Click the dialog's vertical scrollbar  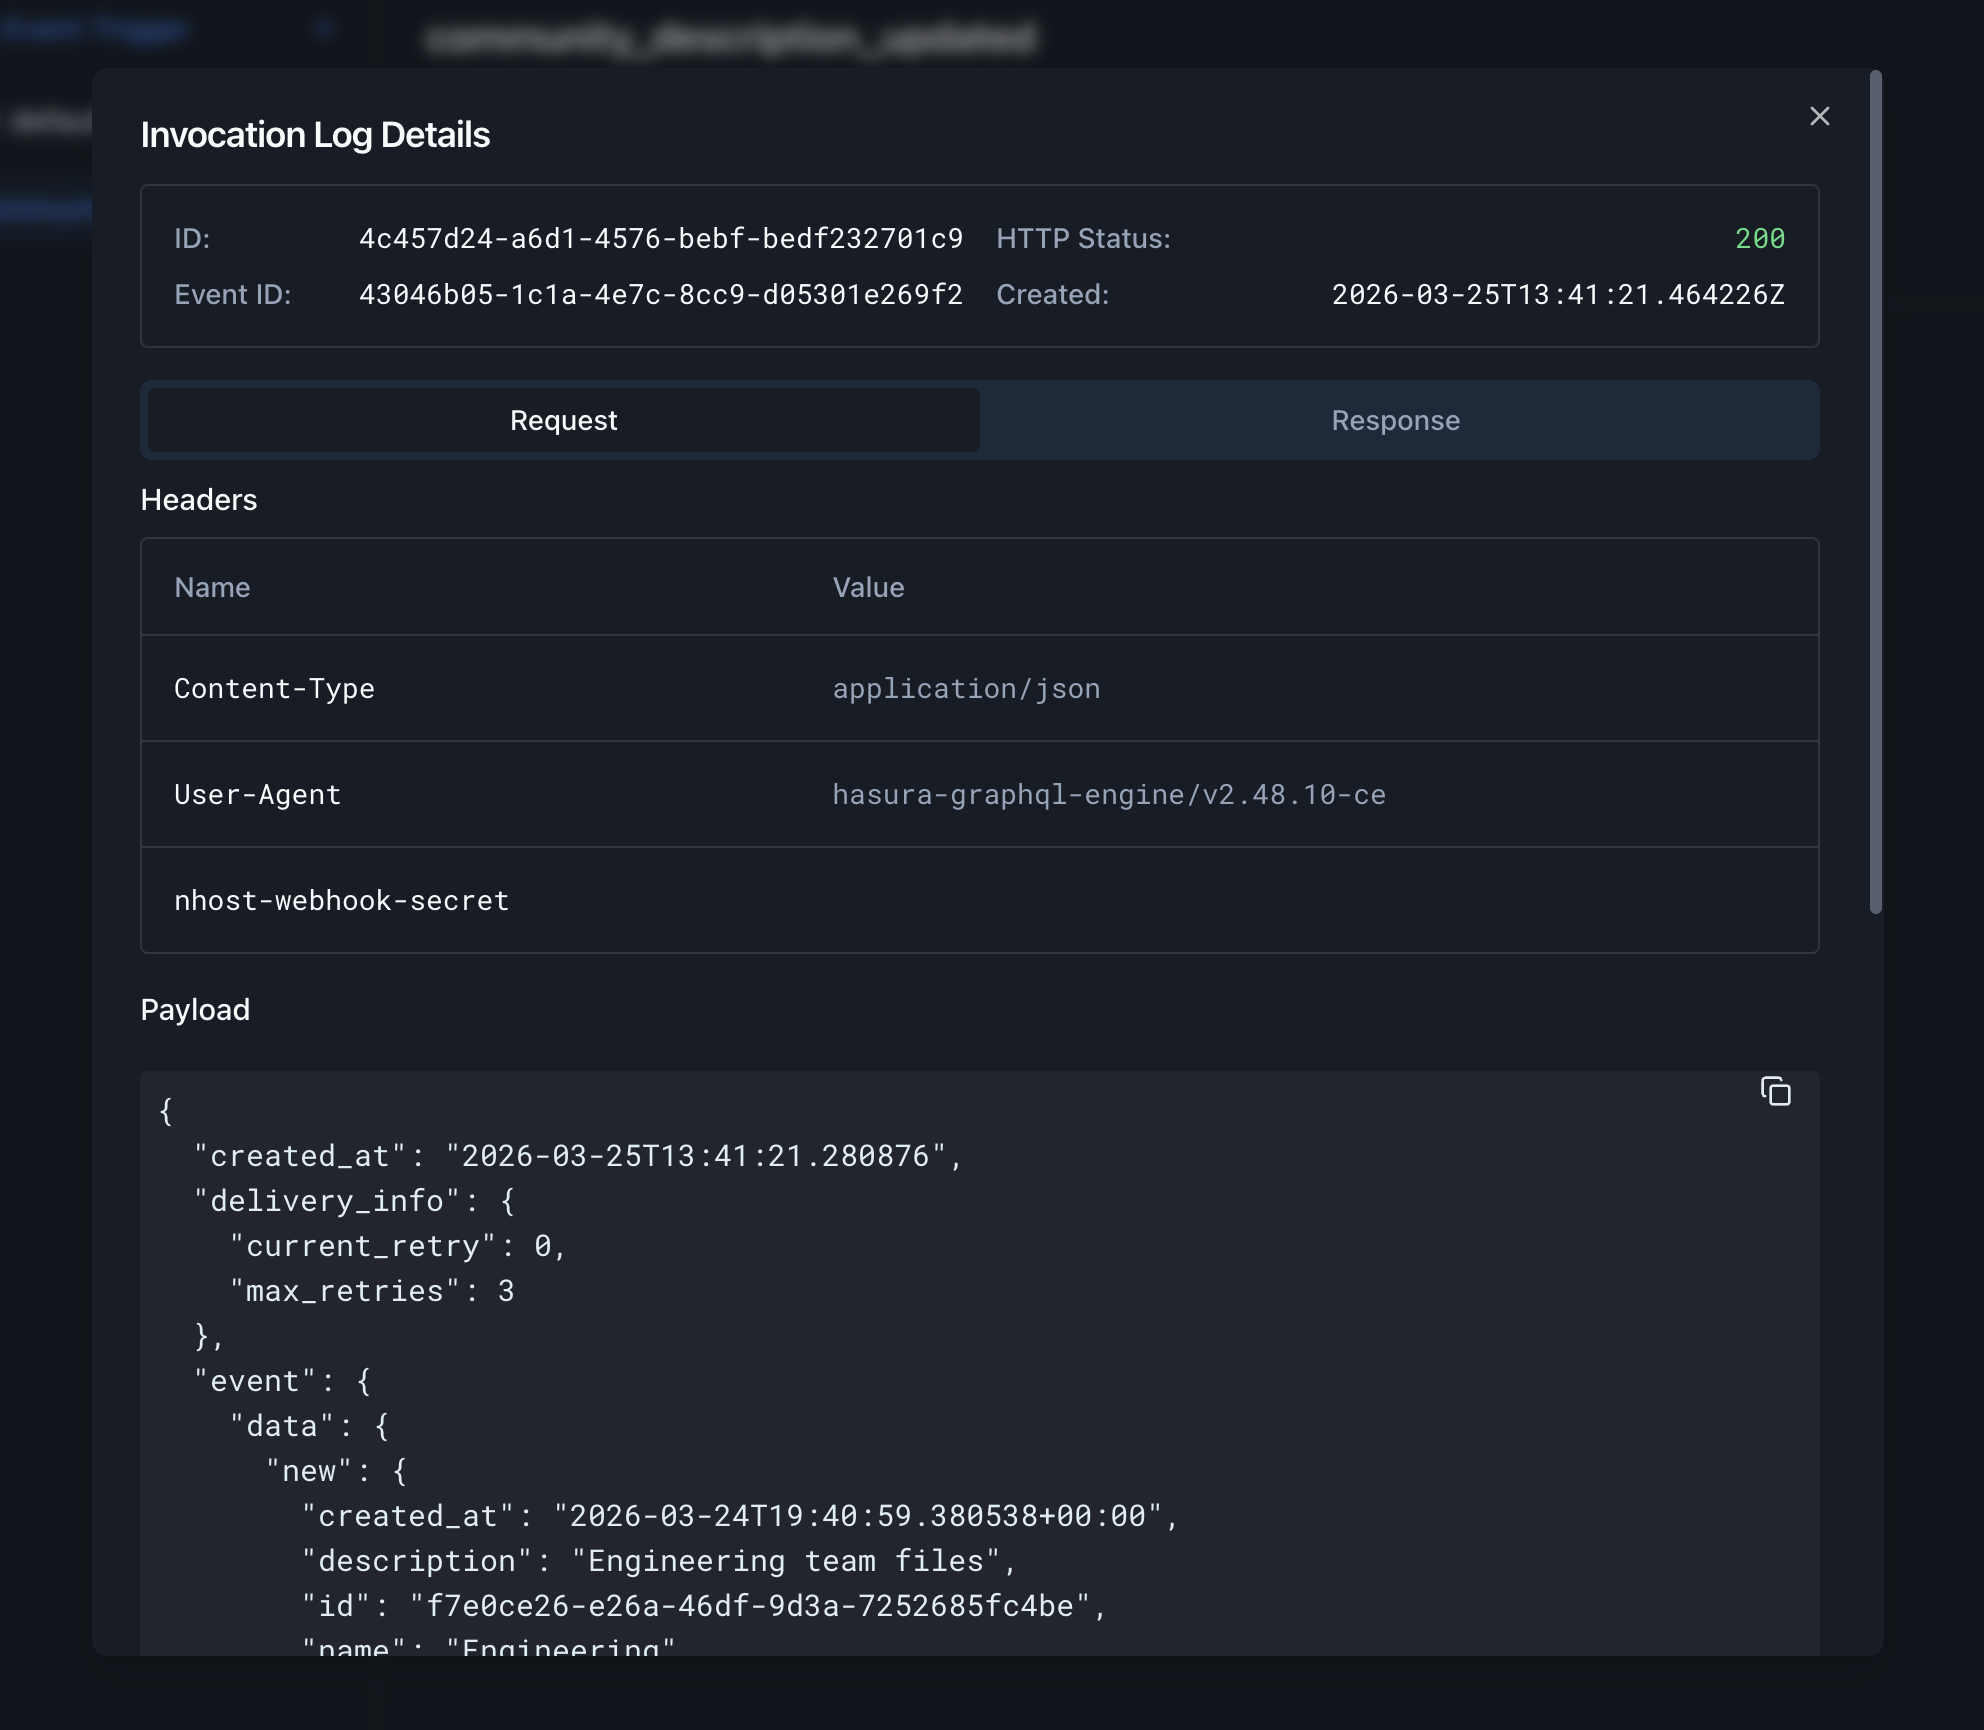coord(1875,490)
